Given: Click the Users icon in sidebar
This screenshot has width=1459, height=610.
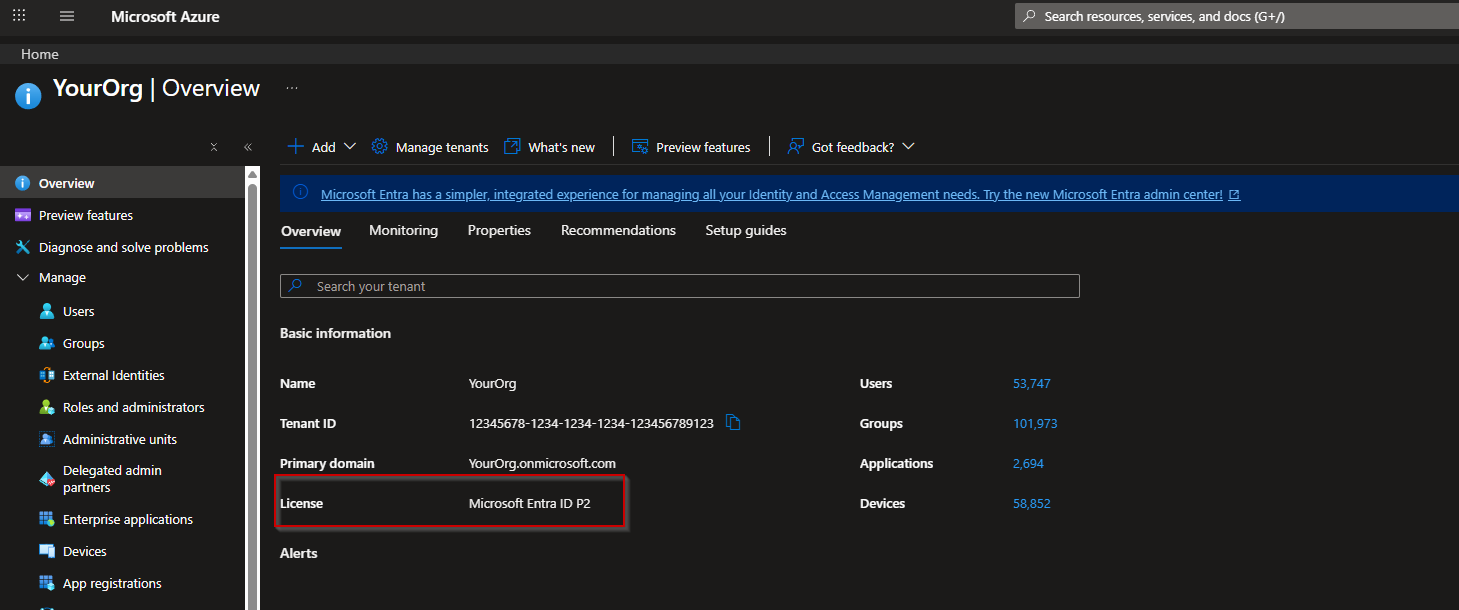Looking at the screenshot, I should 47,312.
